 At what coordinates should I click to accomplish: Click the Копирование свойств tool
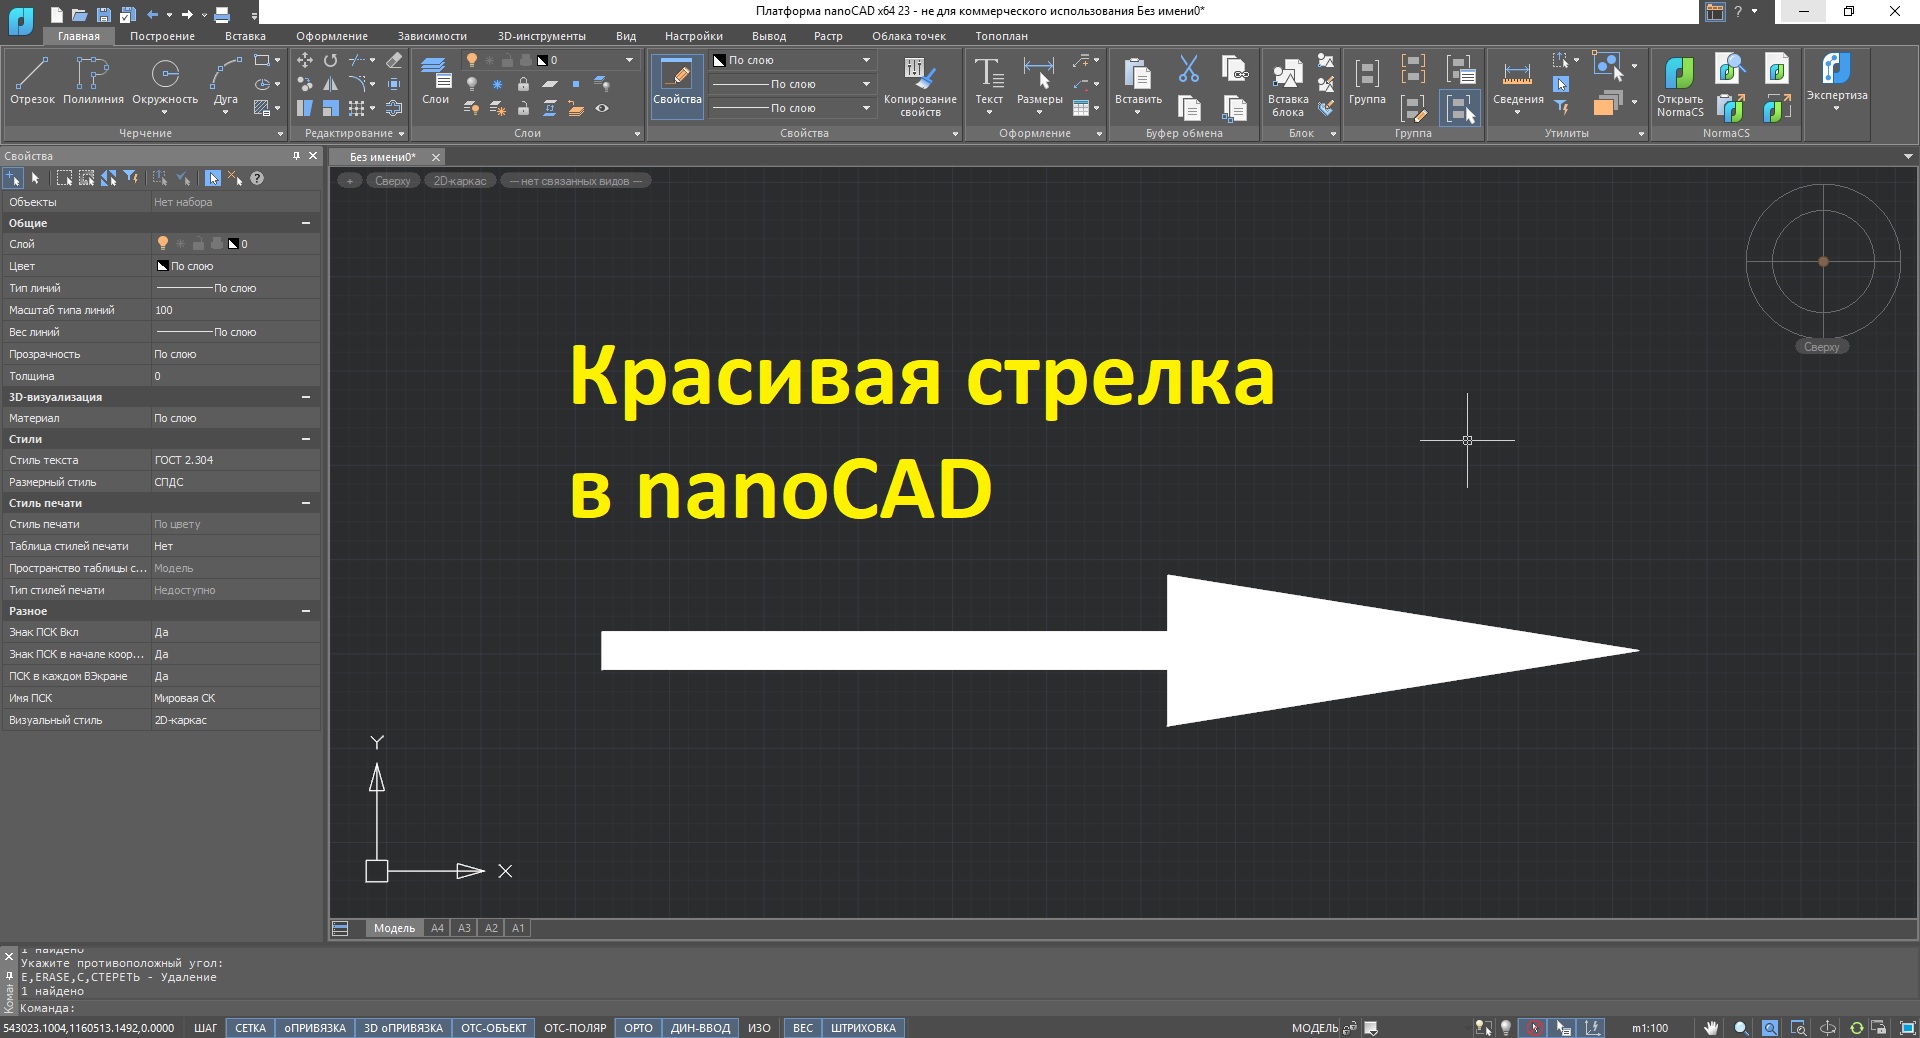pos(919,85)
